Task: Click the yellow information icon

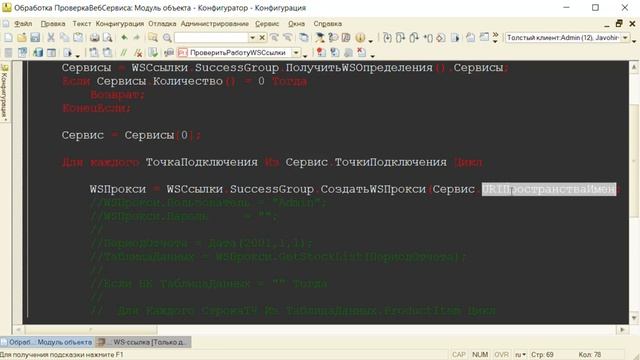Action: tap(360, 38)
